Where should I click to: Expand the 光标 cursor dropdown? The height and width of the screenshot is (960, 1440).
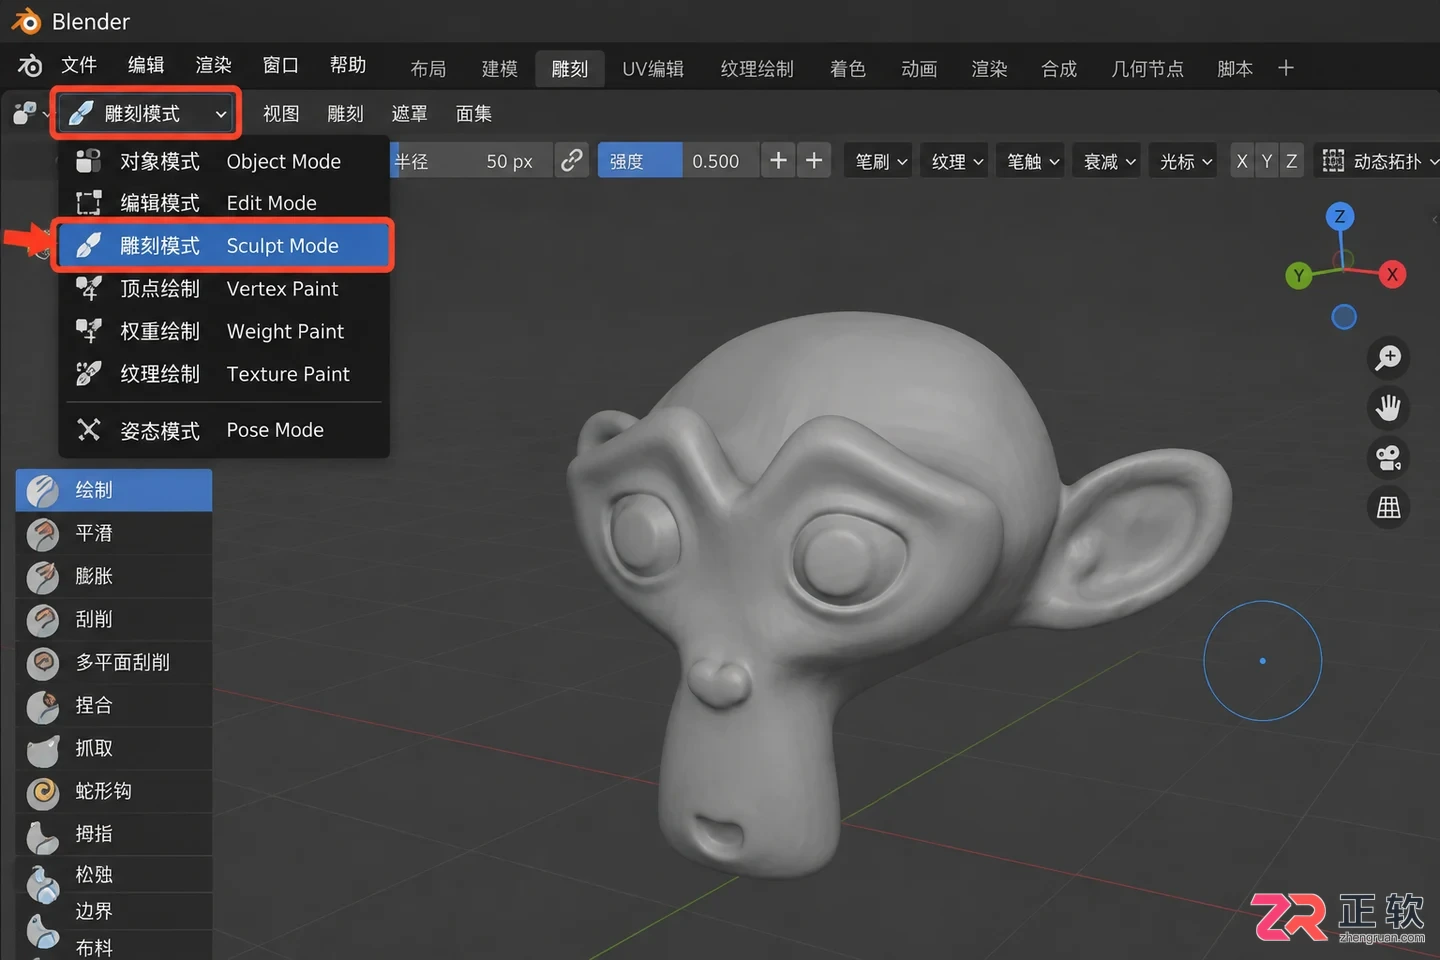pos(1185,161)
